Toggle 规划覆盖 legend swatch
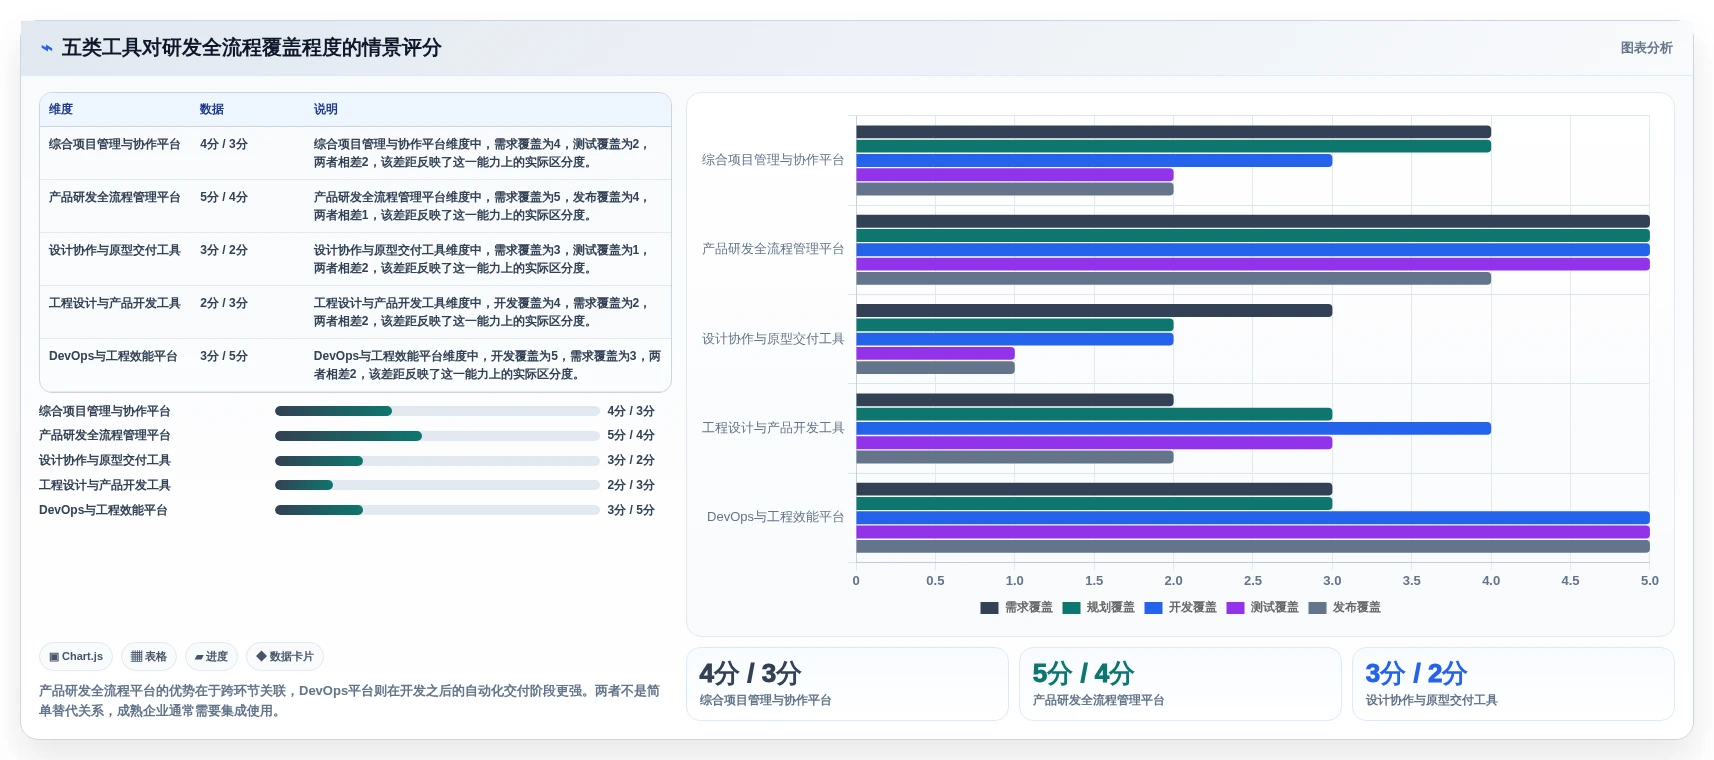This screenshot has width=1714, height=760. click(x=1071, y=608)
